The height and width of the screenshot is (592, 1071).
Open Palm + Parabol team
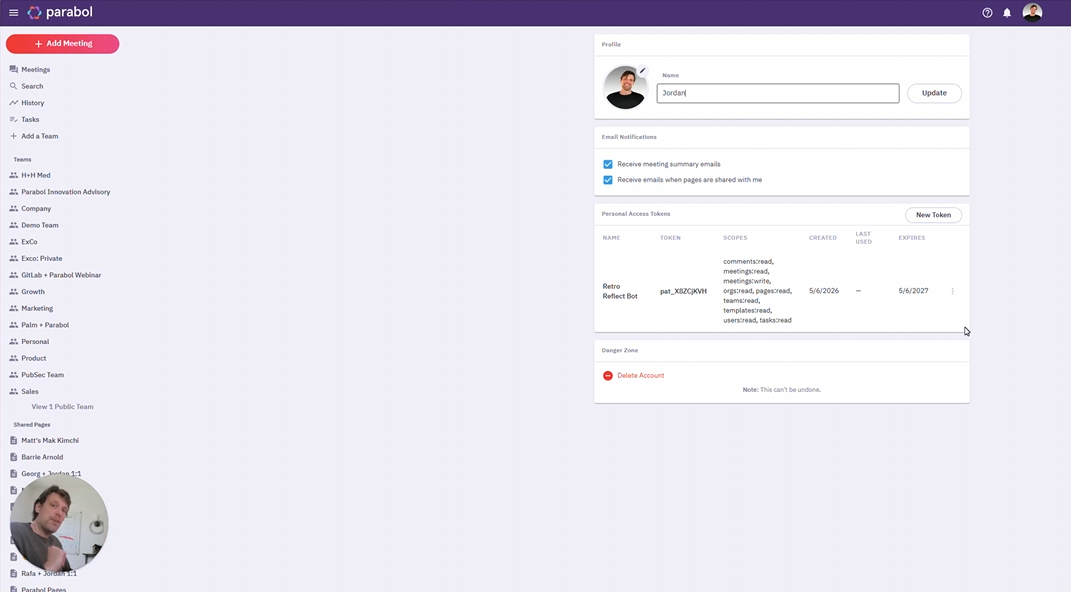pos(45,325)
